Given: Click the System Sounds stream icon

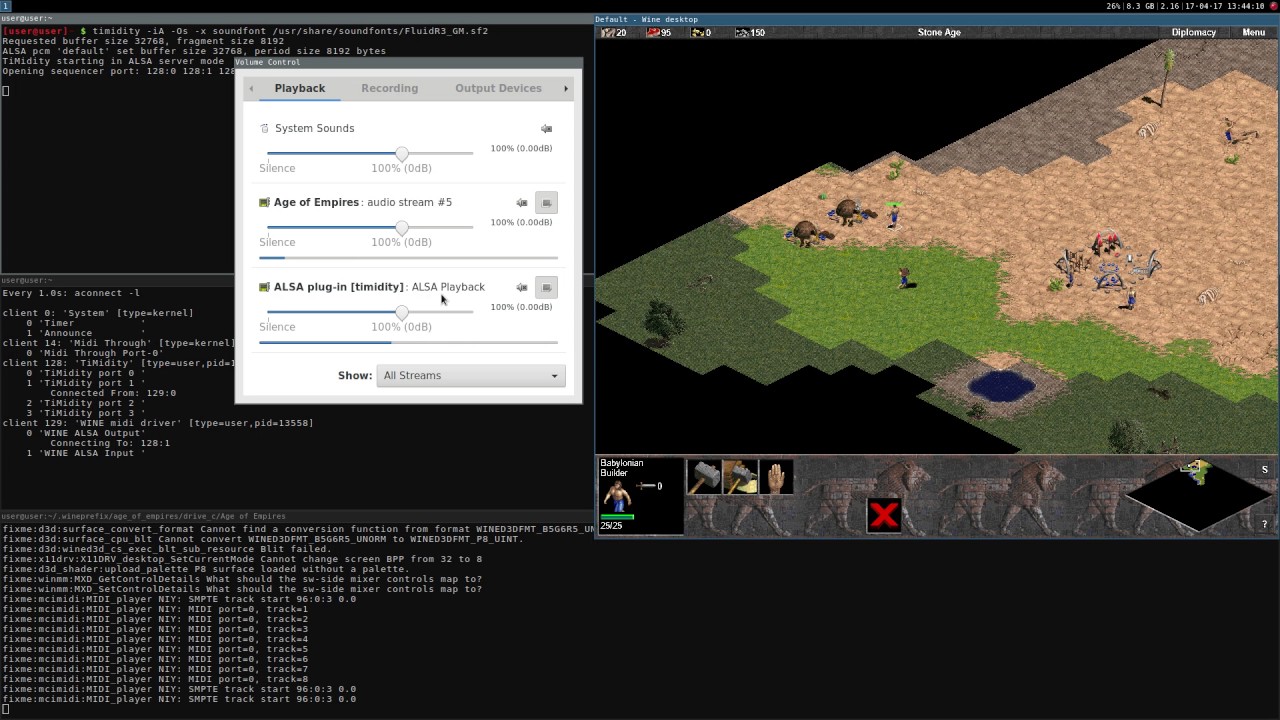Looking at the screenshot, I should click(x=264, y=128).
